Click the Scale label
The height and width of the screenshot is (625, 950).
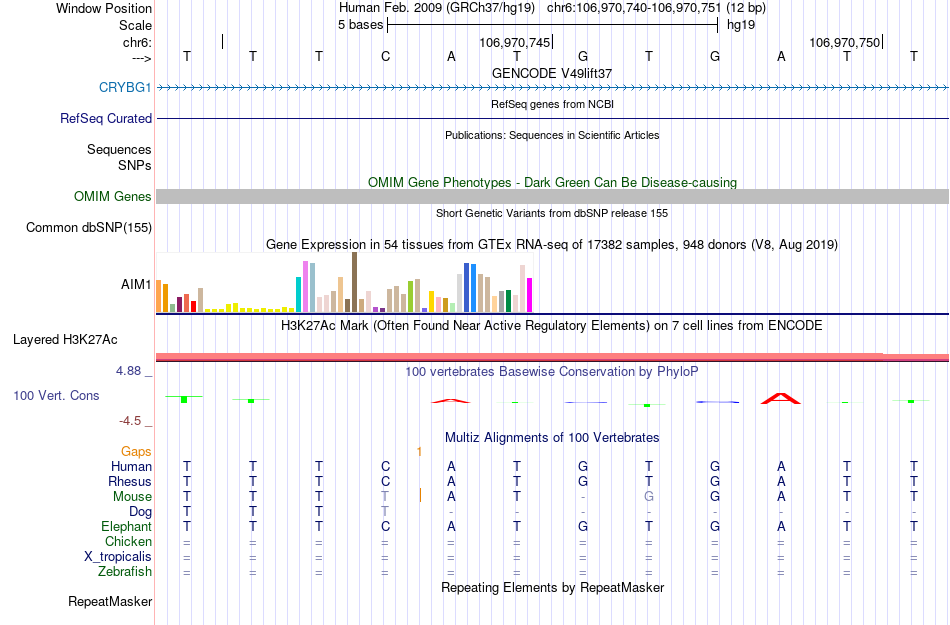pos(135,25)
